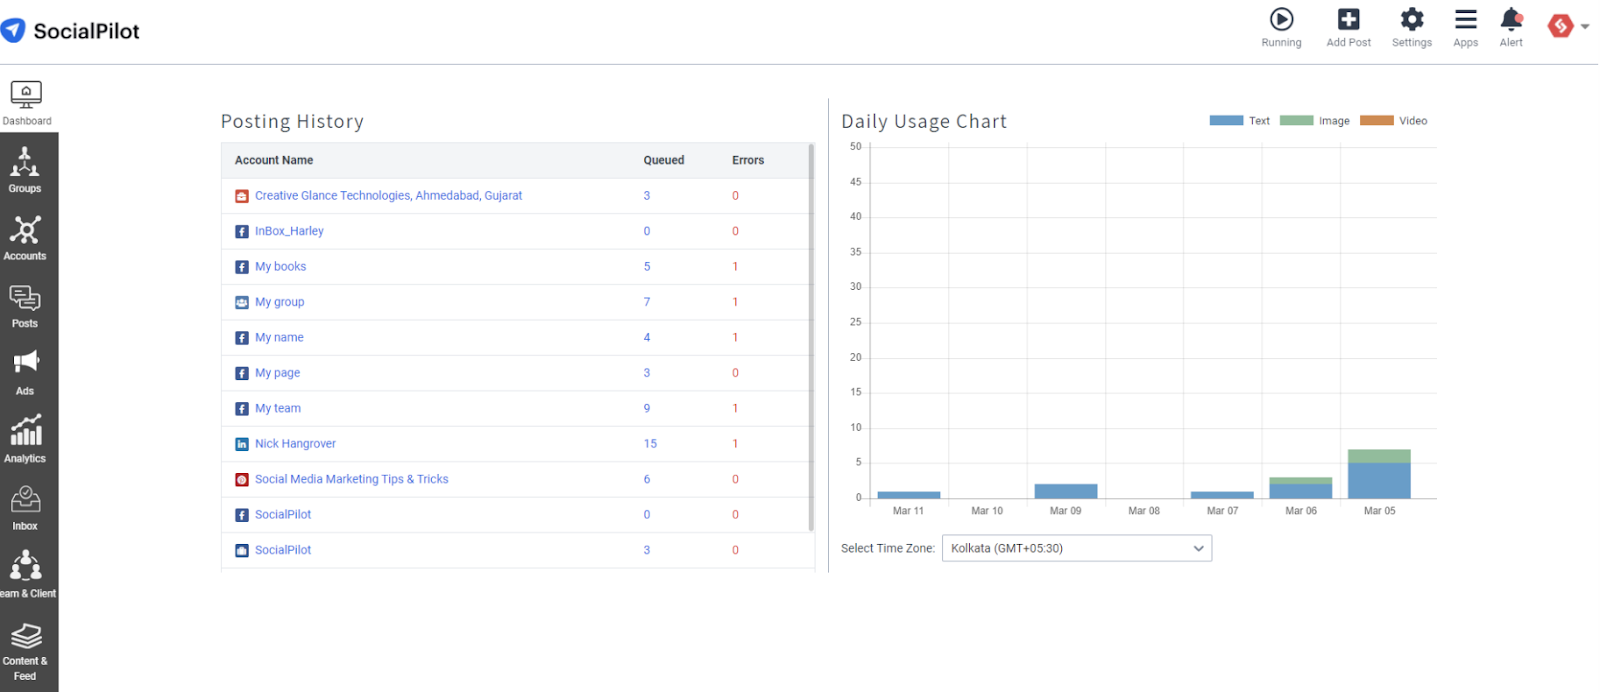Open the InBox_Harley account link

coord(289,231)
